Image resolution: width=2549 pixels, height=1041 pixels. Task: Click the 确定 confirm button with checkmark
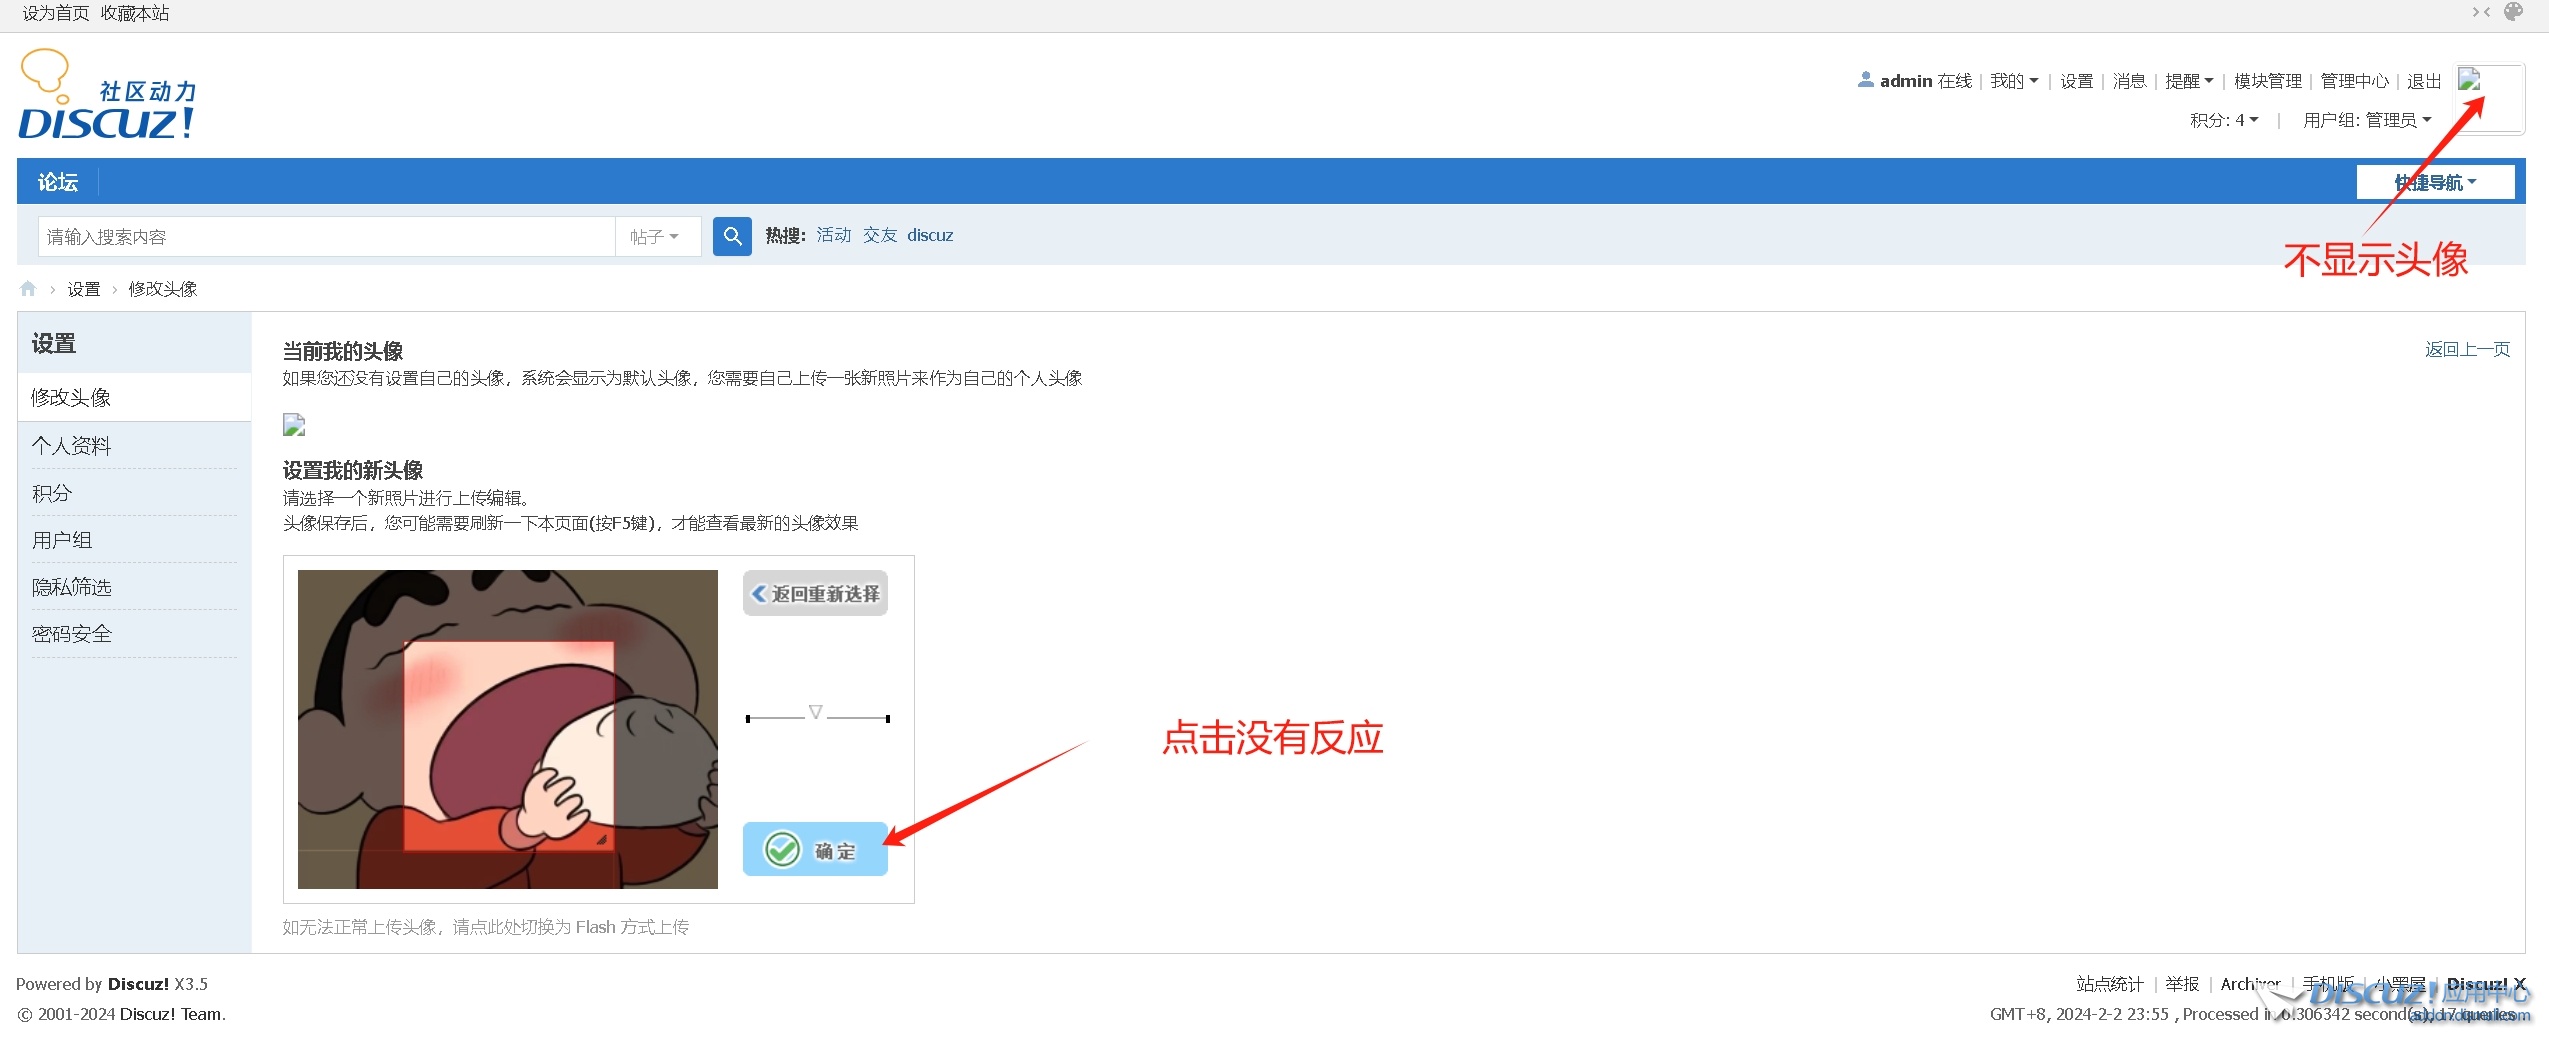814,849
